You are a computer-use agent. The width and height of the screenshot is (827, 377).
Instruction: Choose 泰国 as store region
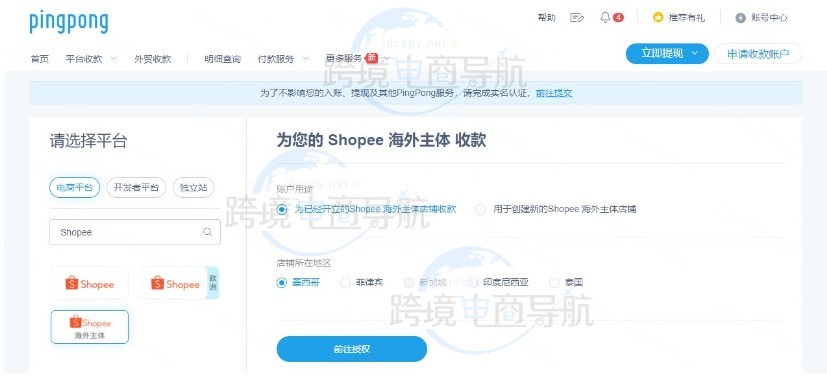(554, 283)
